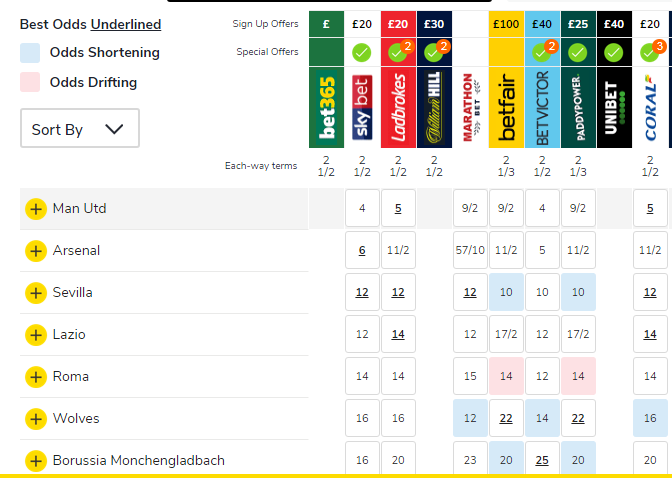Click the Odds Shortening blue swatch
The image size is (672, 478).
[30, 53]
